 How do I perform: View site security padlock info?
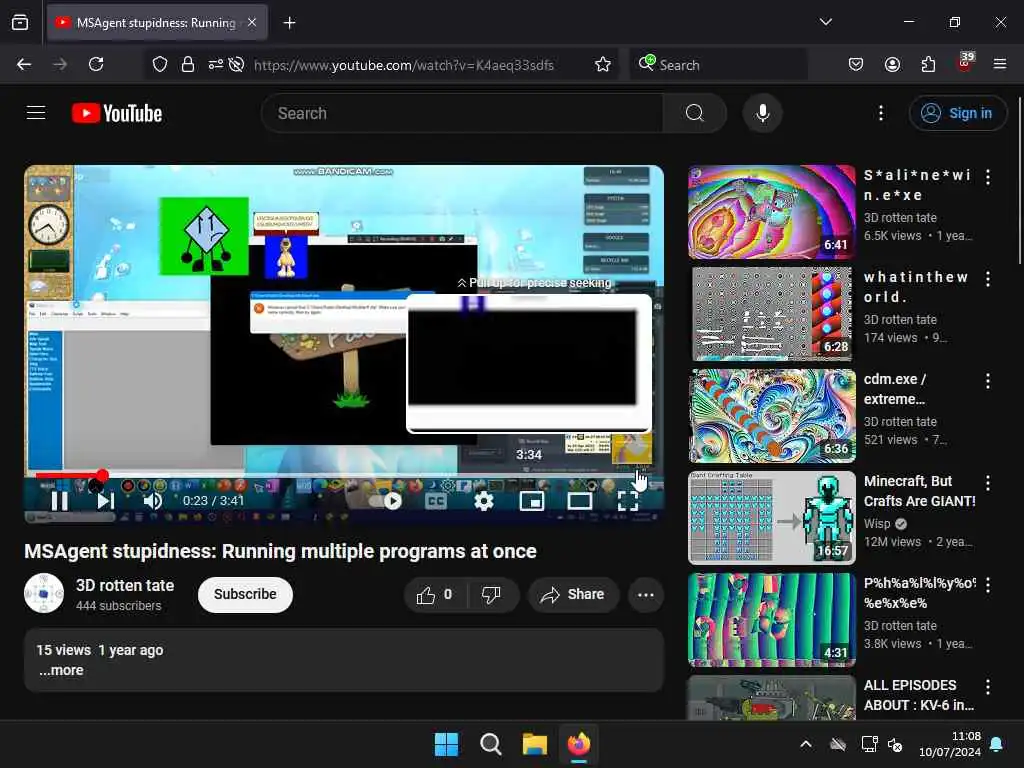[x=188, y=64]
